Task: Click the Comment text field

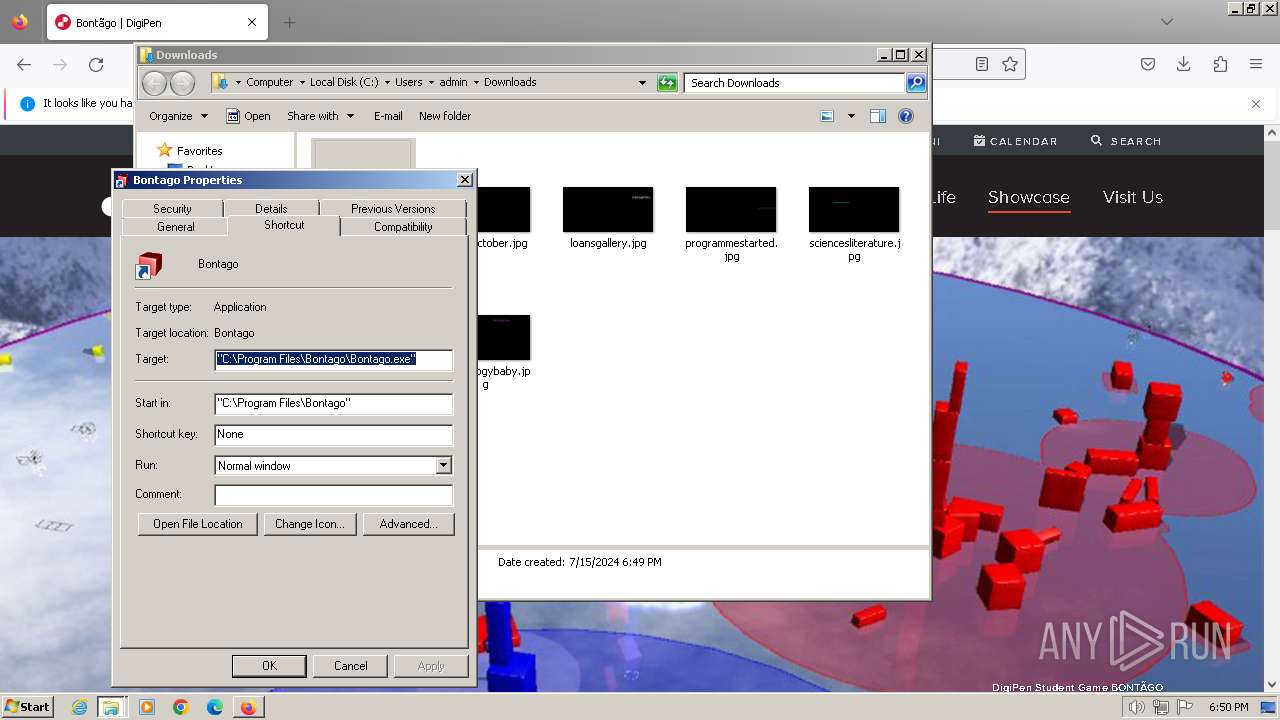Action: click(x=333, y=494)
